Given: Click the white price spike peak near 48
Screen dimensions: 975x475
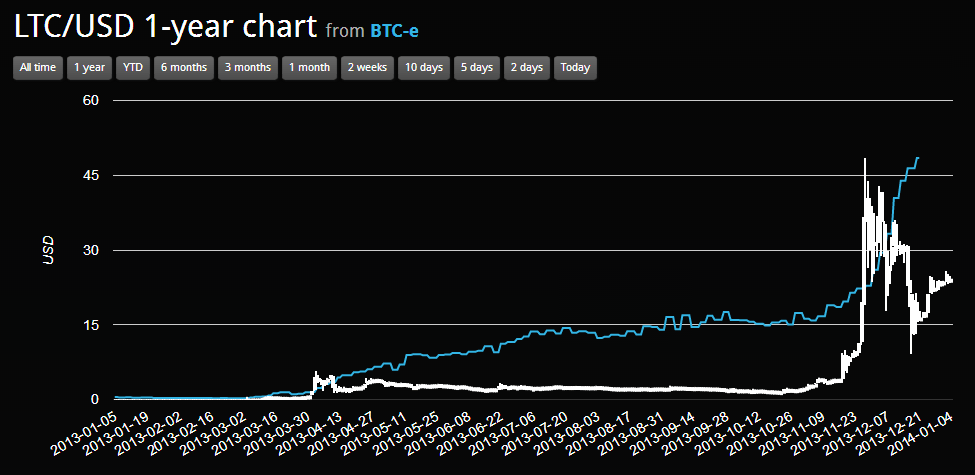Looking at the screenshot, I should click(865, 160).
